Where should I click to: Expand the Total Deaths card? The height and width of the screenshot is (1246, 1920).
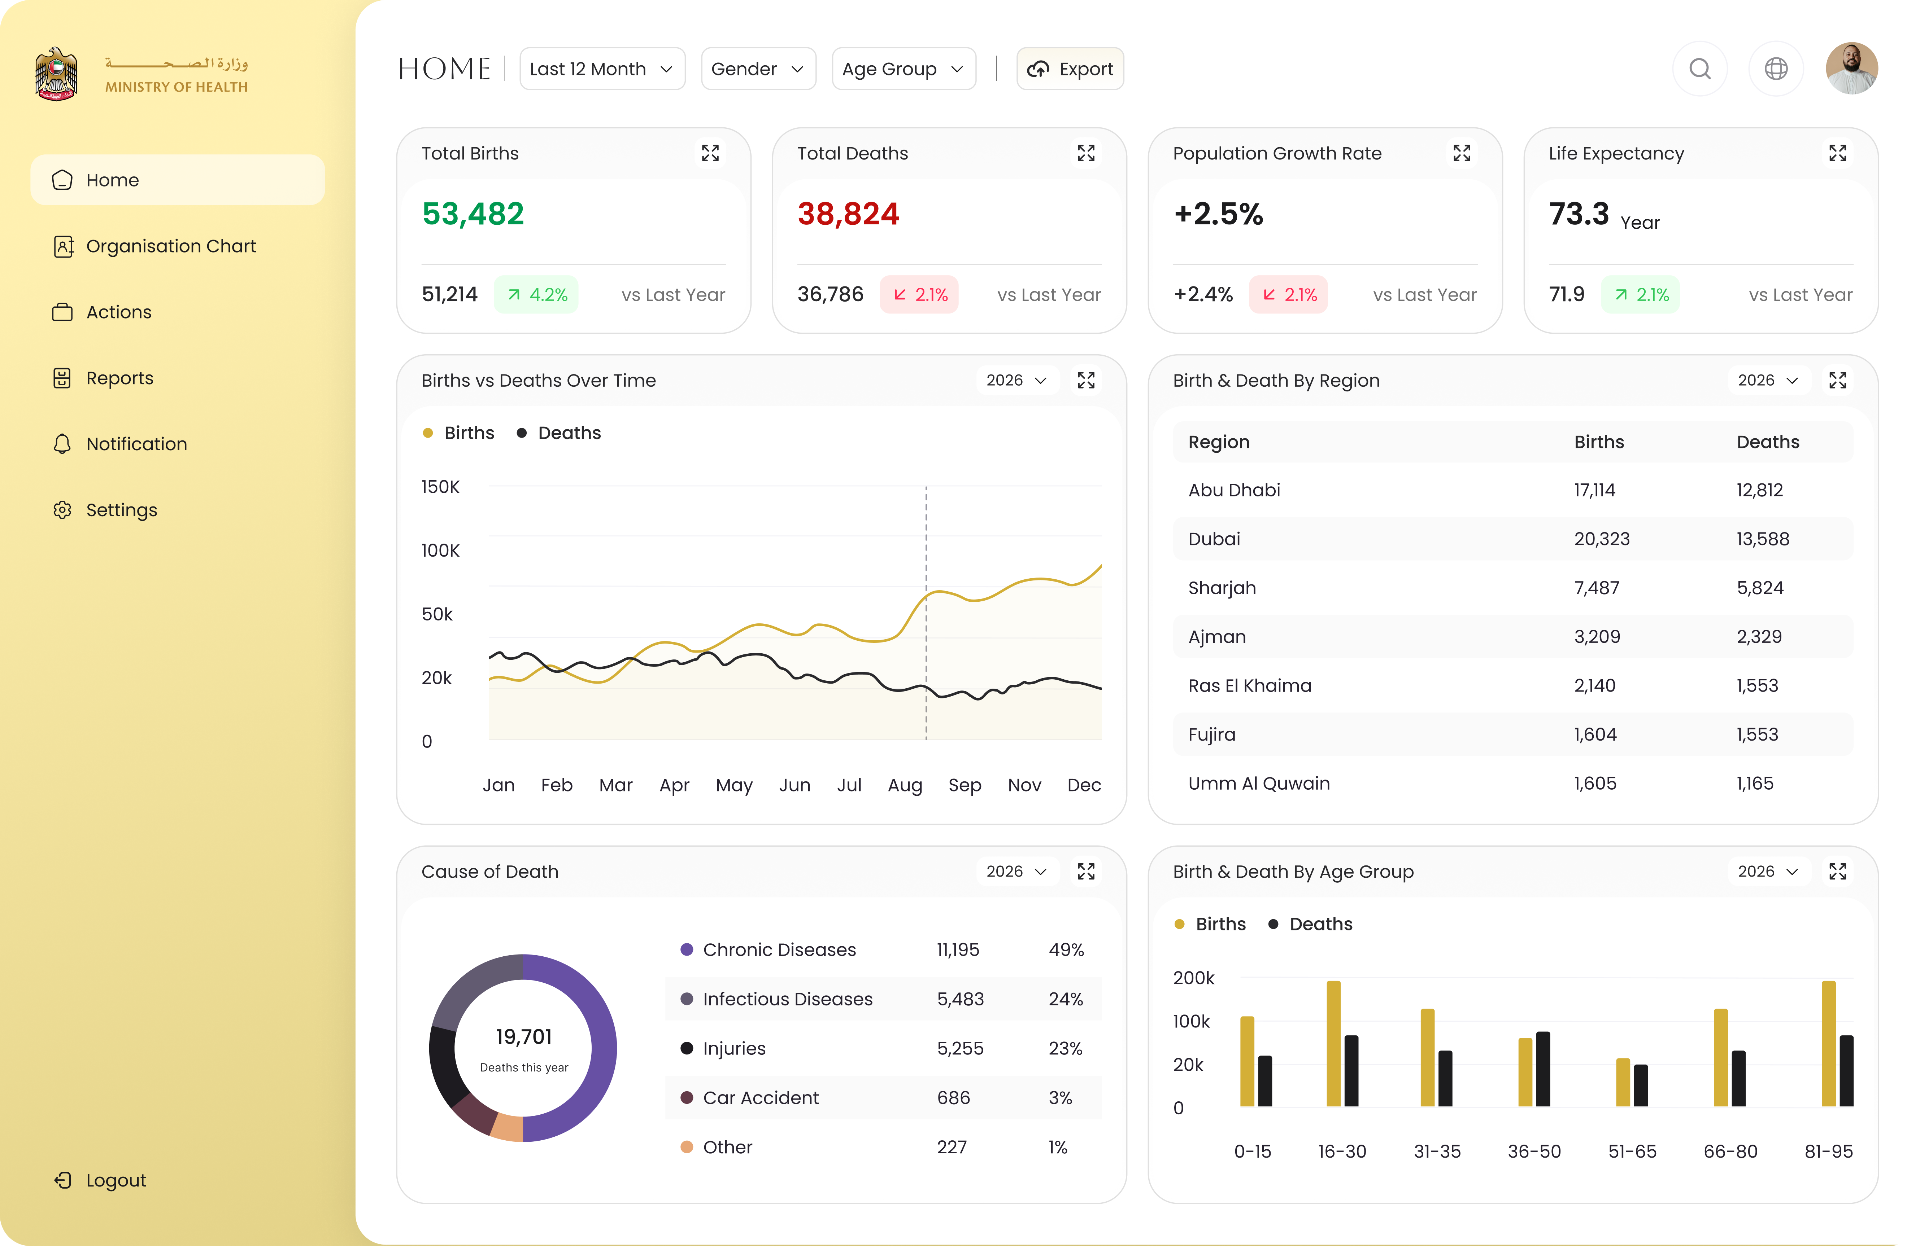(x=1086, y=153)
